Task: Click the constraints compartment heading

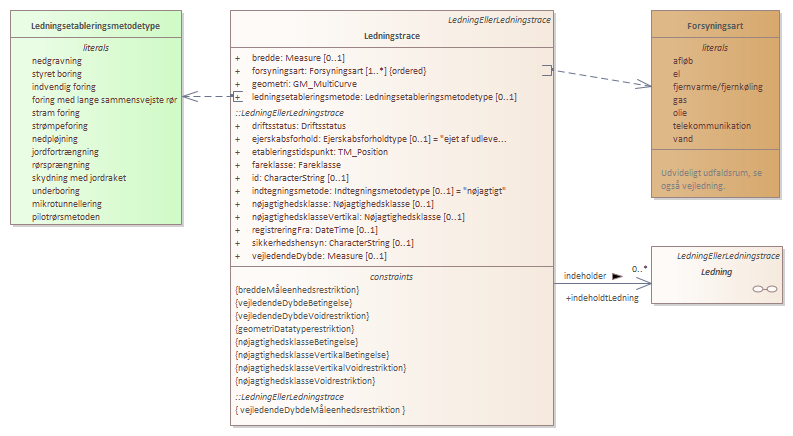Action: pyautogui.click(x=391, y=276)
